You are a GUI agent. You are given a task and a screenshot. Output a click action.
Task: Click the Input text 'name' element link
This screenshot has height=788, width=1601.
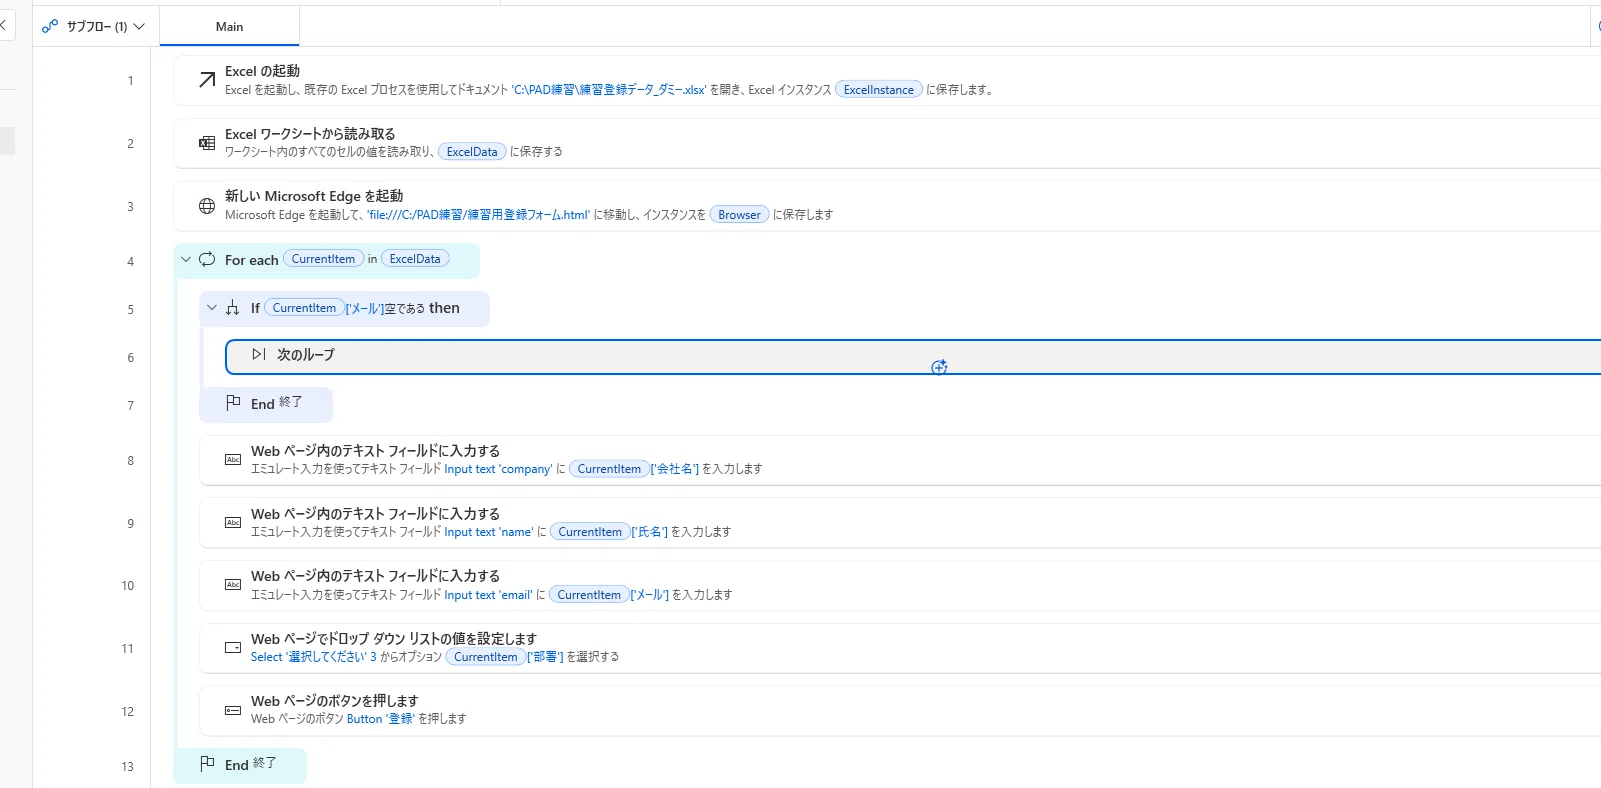(489, 532)
